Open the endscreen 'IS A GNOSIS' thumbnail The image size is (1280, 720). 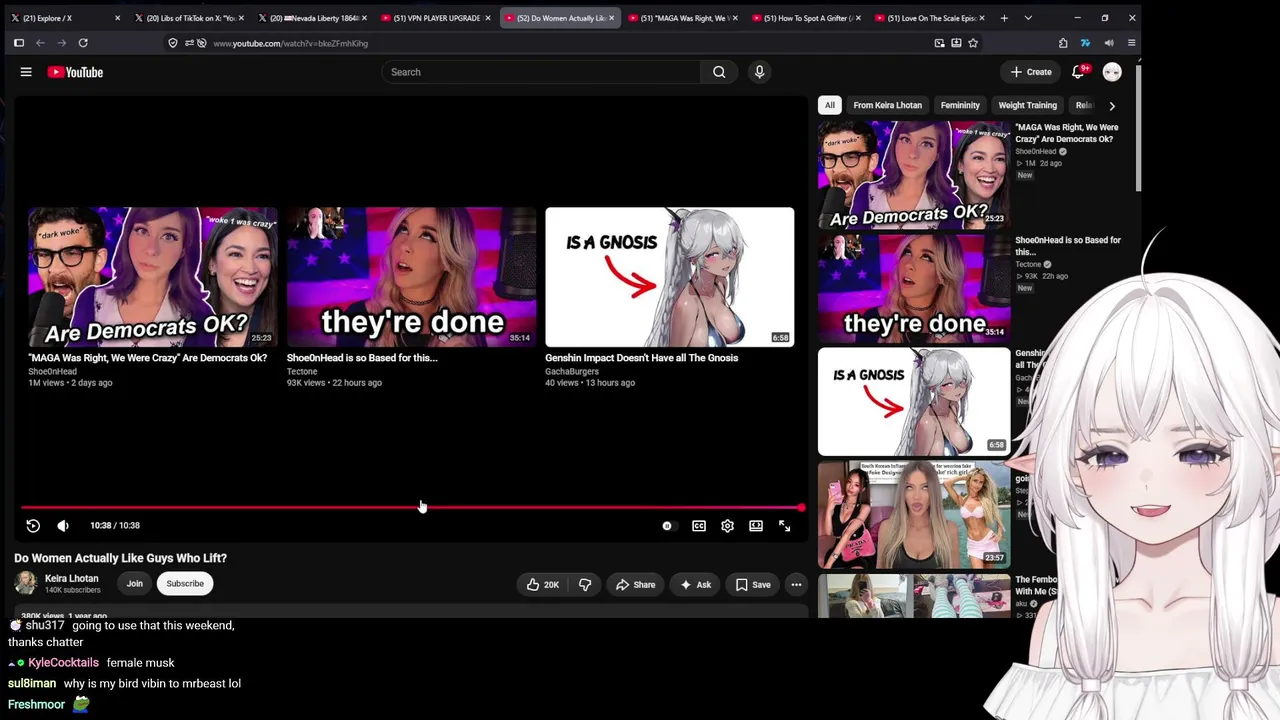click(x=670, y=277)
